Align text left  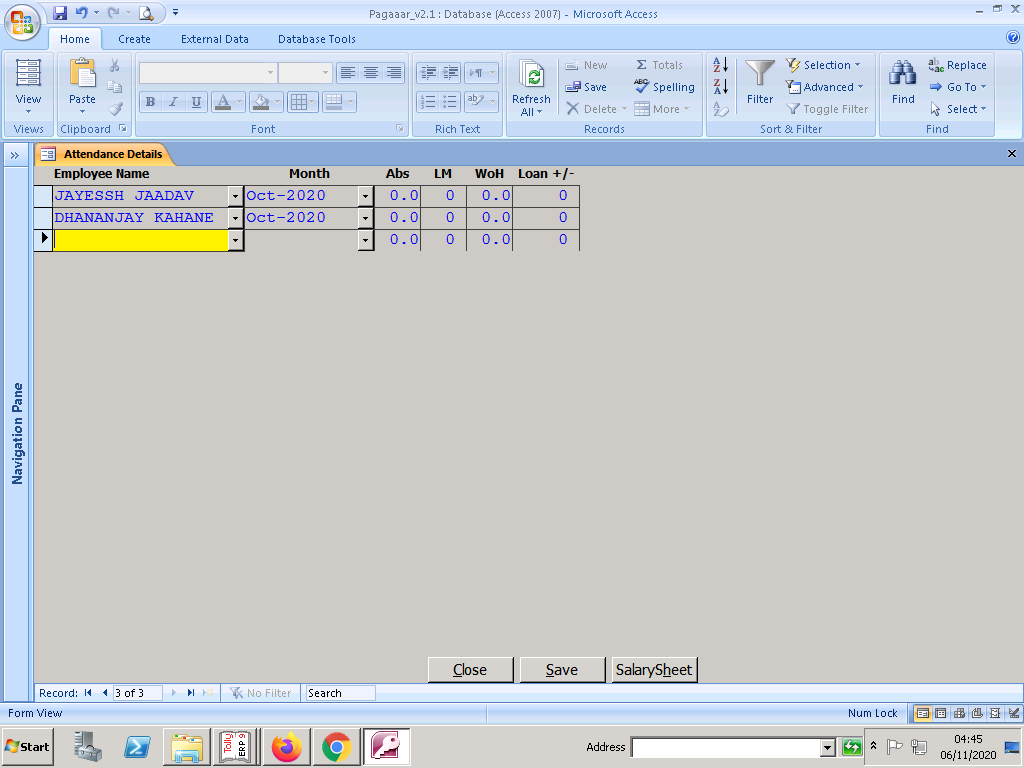pos(348,72)
